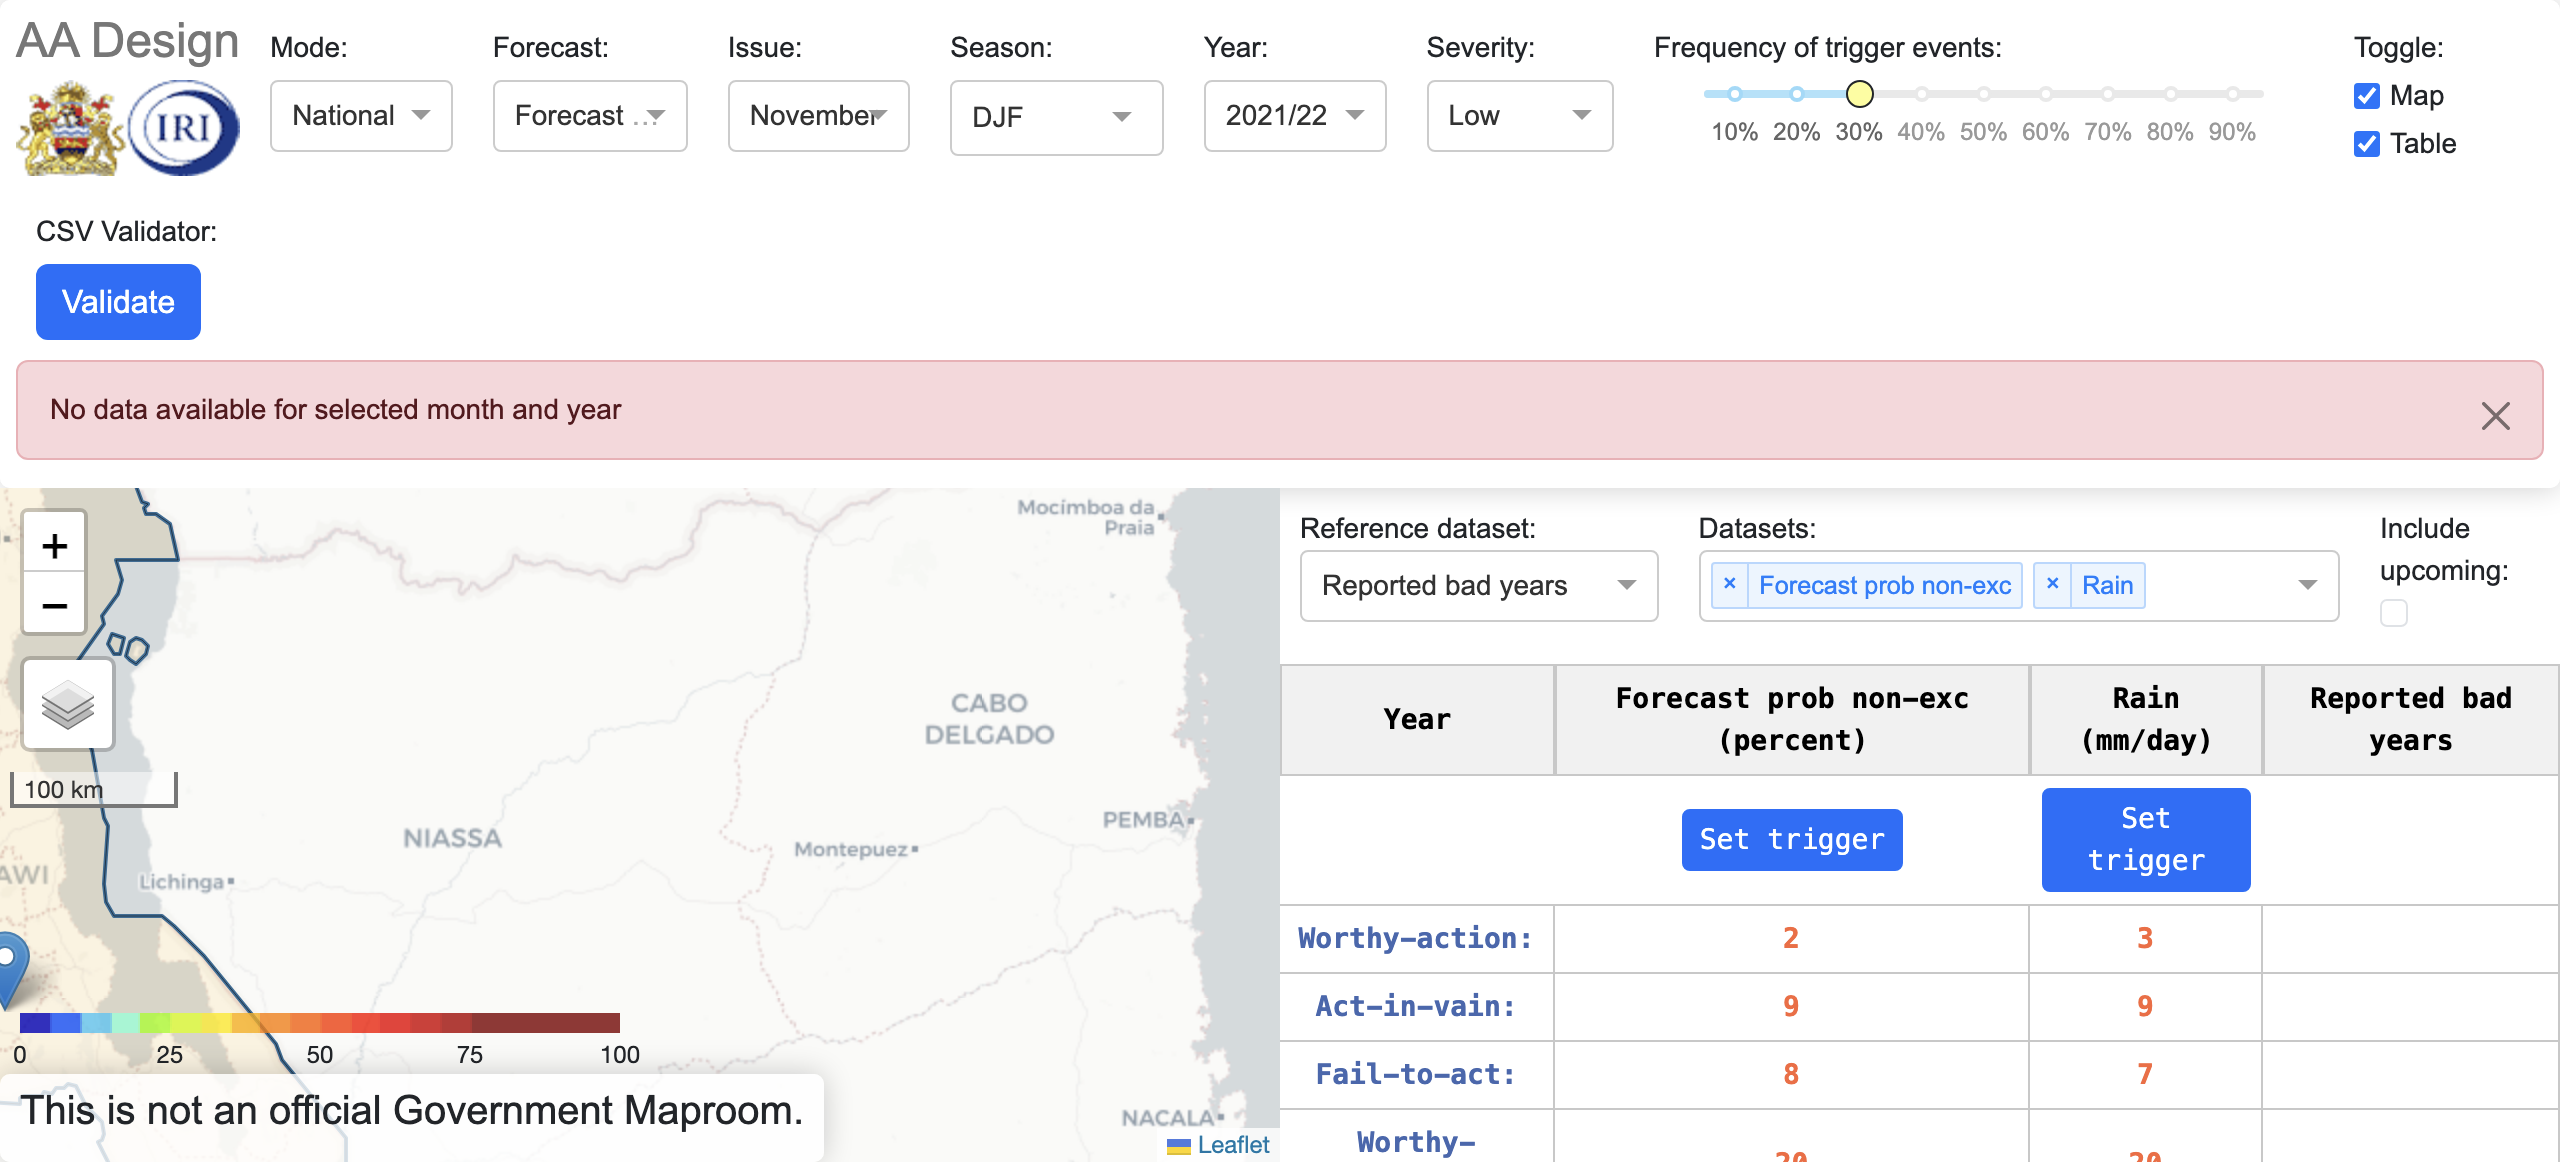Remove the Forecast prob non-exc dataset chip
The image size is (2560, 1162).
click(1731, 584)
